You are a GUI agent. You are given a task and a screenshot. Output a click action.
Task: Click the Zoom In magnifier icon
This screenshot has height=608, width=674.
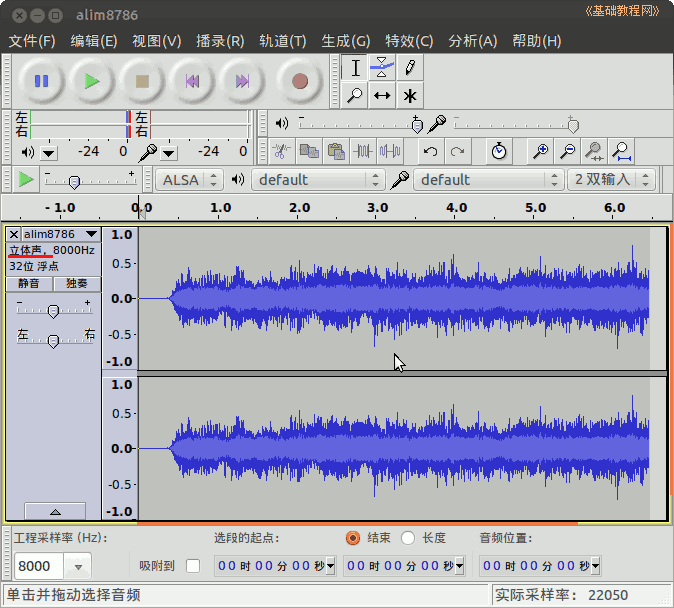[x=541, y=152]
